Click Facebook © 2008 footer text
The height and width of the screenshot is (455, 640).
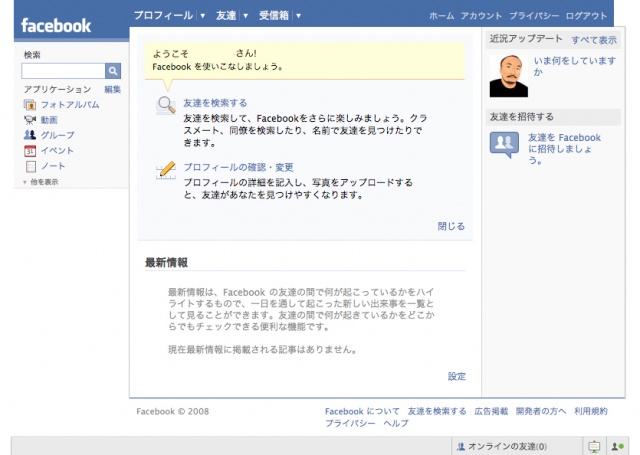(173, 411)
